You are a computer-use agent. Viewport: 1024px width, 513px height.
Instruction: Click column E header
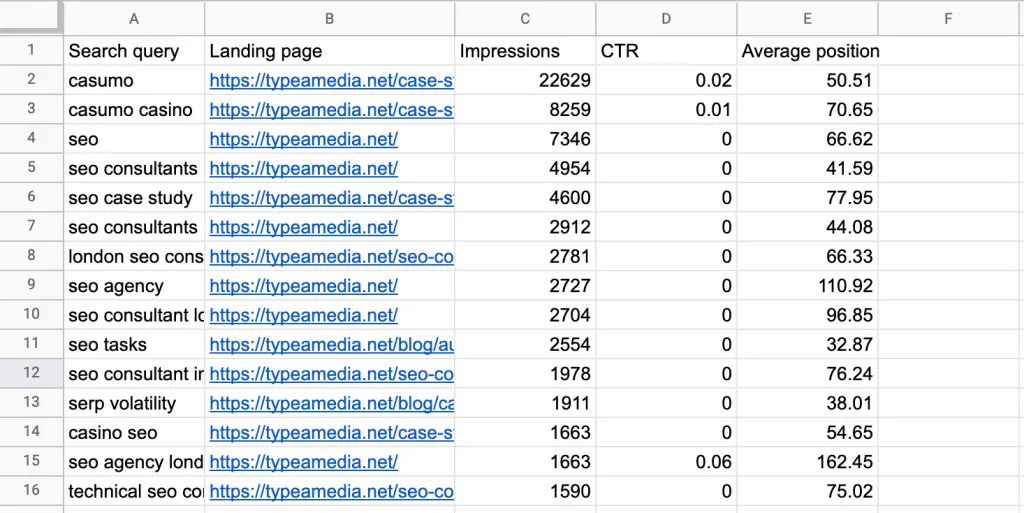808,17
